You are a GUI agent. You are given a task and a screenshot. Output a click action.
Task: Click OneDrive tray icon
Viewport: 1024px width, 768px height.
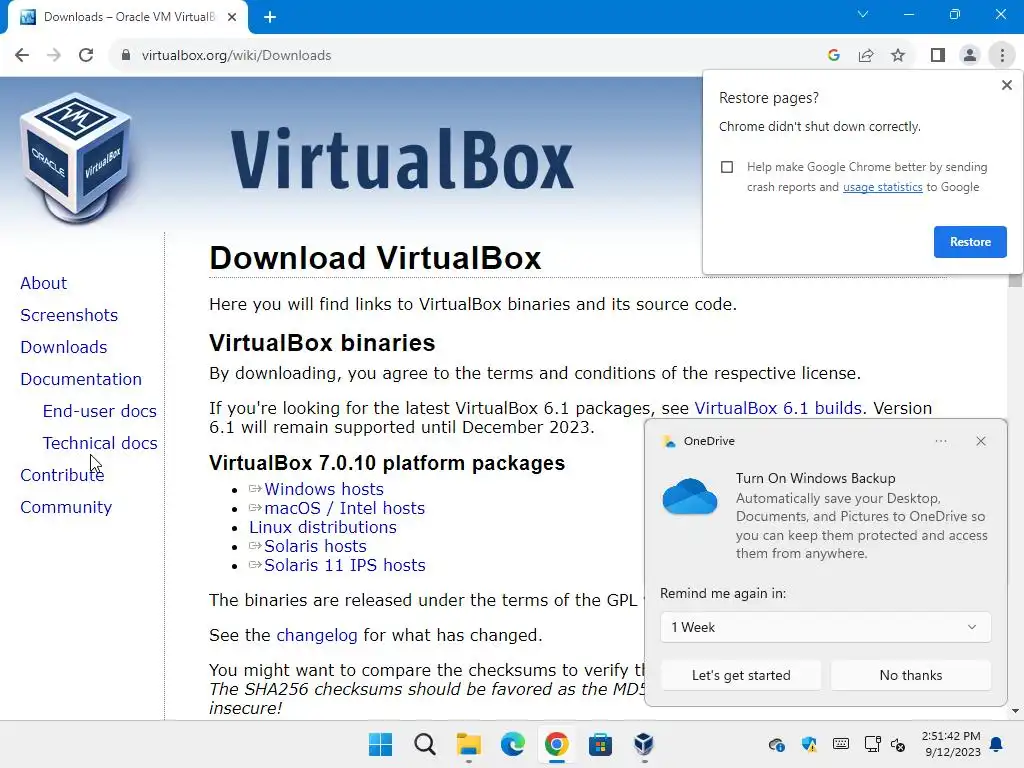[776, 744]
